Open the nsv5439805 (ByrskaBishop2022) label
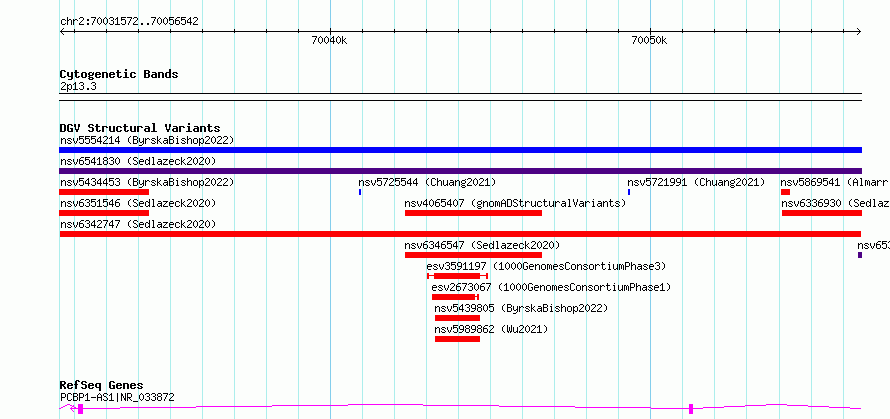The height and width of the screenshot is (419, 890). tap(521, 308)
